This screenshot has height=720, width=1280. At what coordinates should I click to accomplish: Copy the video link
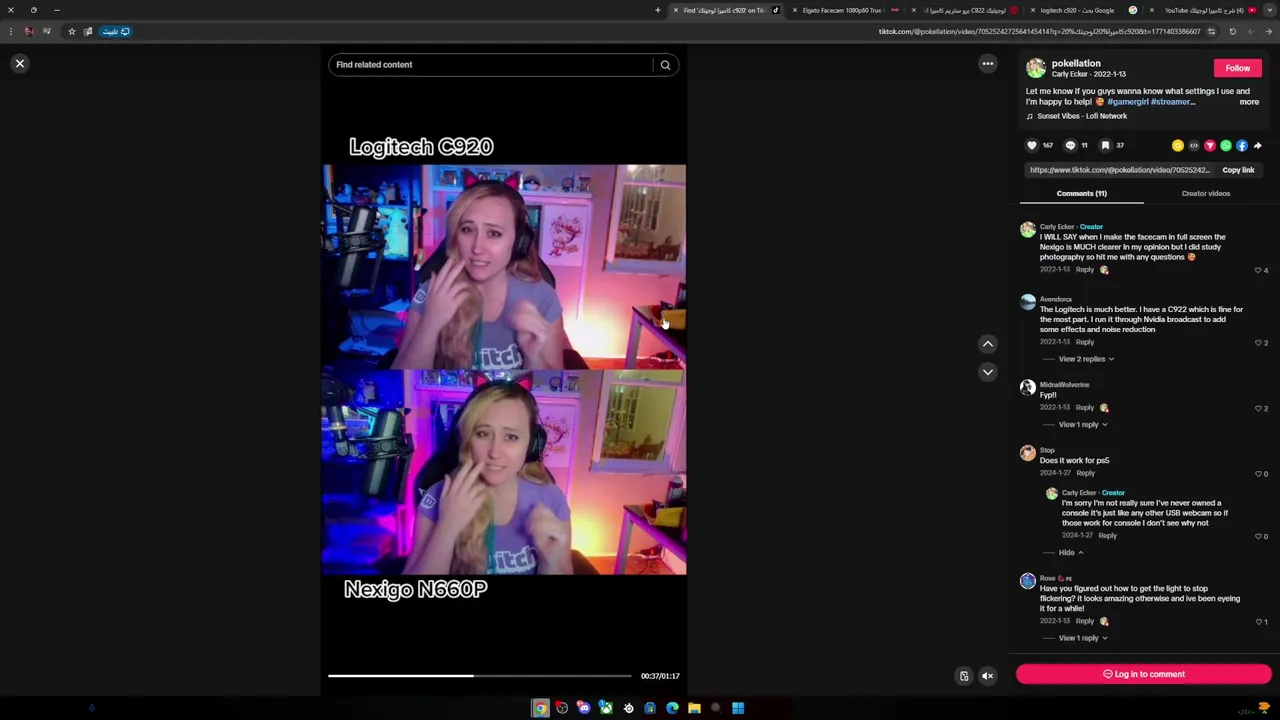1238,170
